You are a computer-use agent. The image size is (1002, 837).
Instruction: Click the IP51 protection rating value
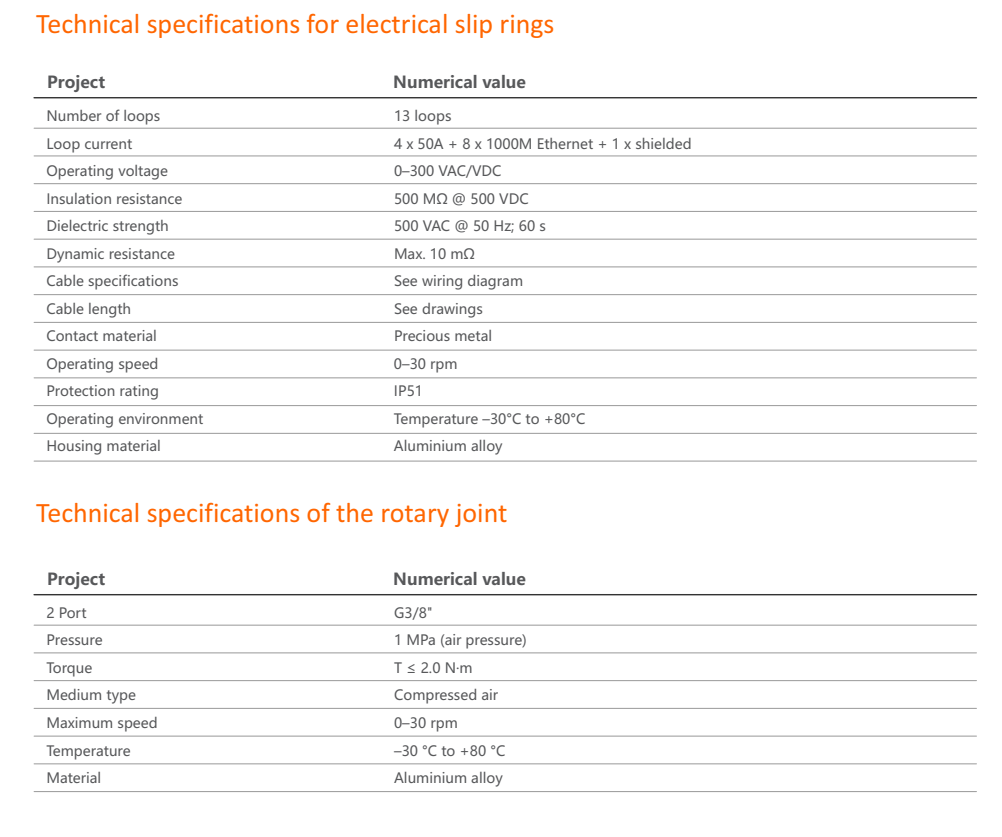click(x=408, y=392)
